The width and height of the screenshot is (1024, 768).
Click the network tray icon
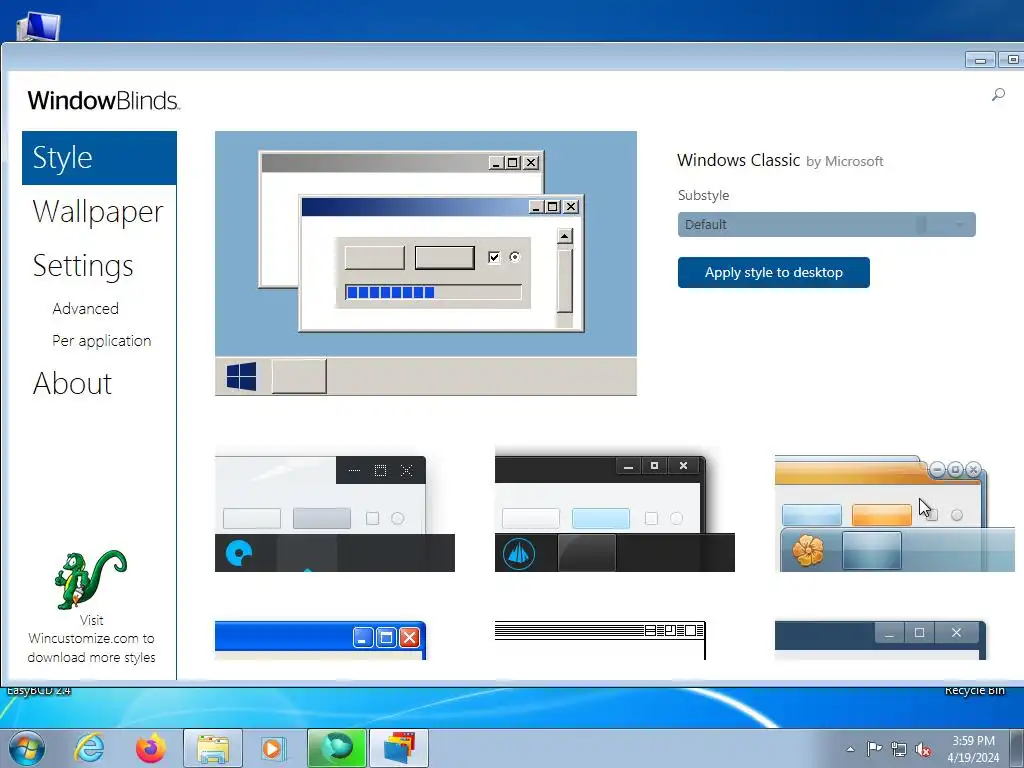[x=899, y=749]
